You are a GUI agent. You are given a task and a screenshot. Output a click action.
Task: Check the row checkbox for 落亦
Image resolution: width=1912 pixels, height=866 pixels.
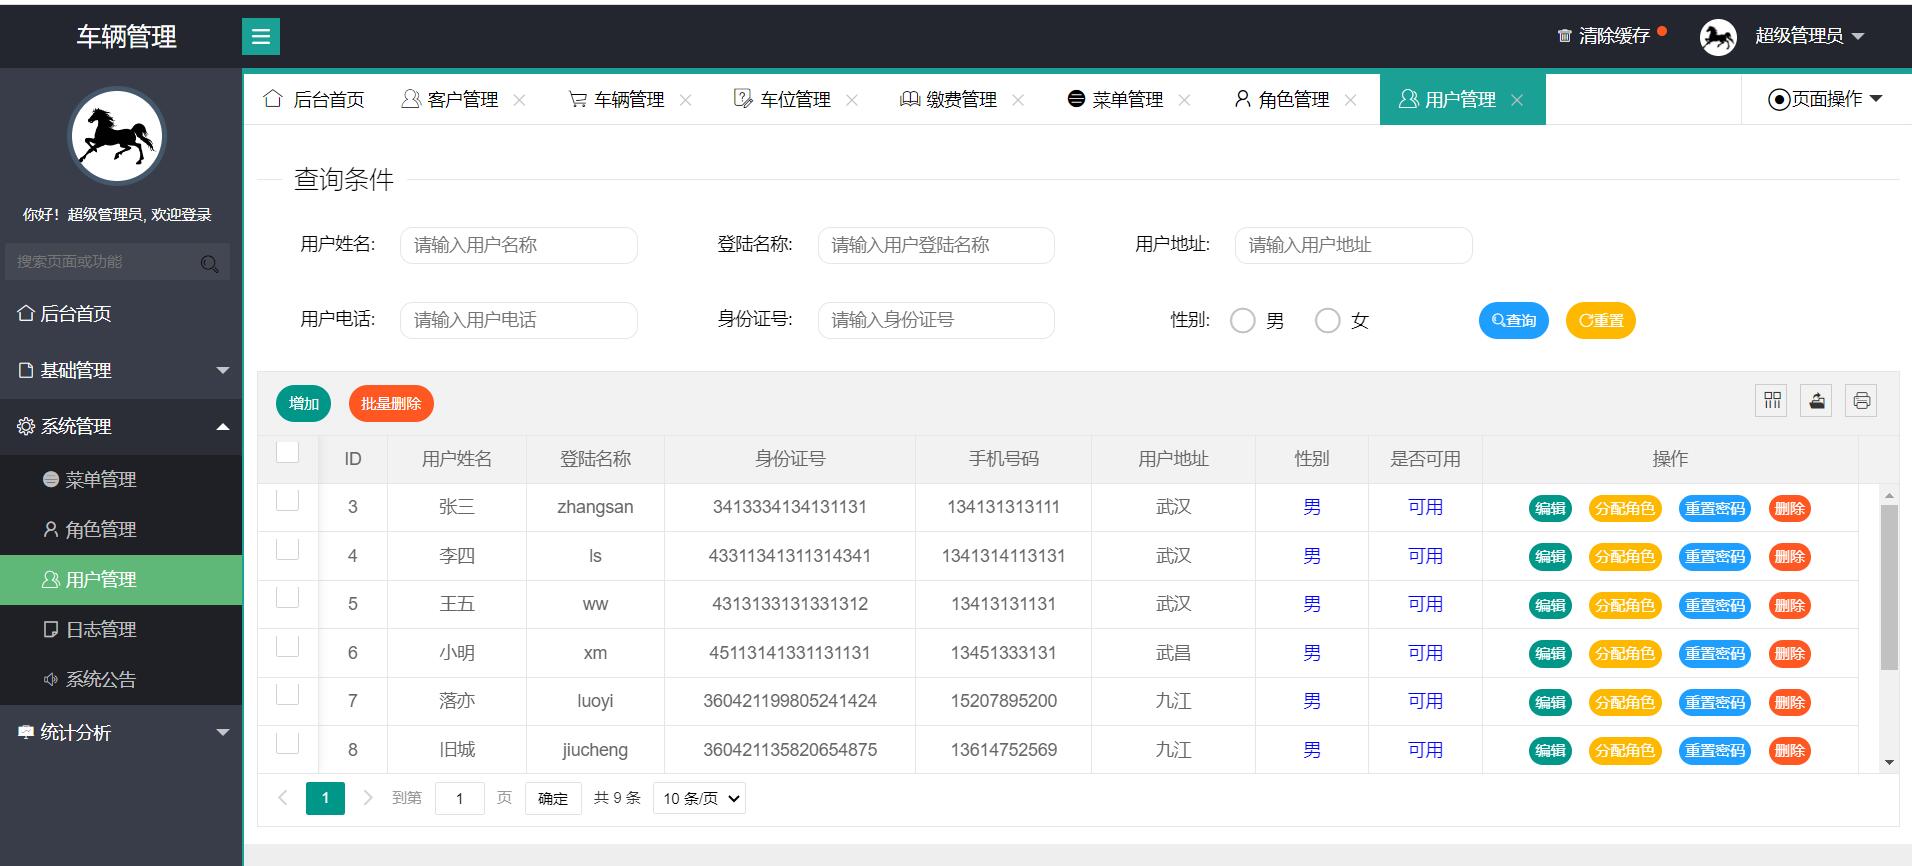pyautogui.click(x=287, y=693)
